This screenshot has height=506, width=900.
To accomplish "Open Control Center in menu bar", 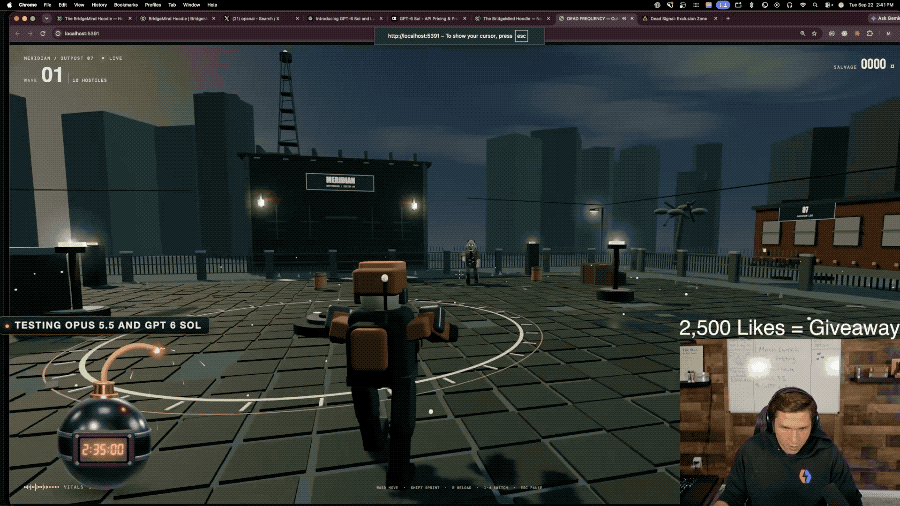I will point(828,5).
